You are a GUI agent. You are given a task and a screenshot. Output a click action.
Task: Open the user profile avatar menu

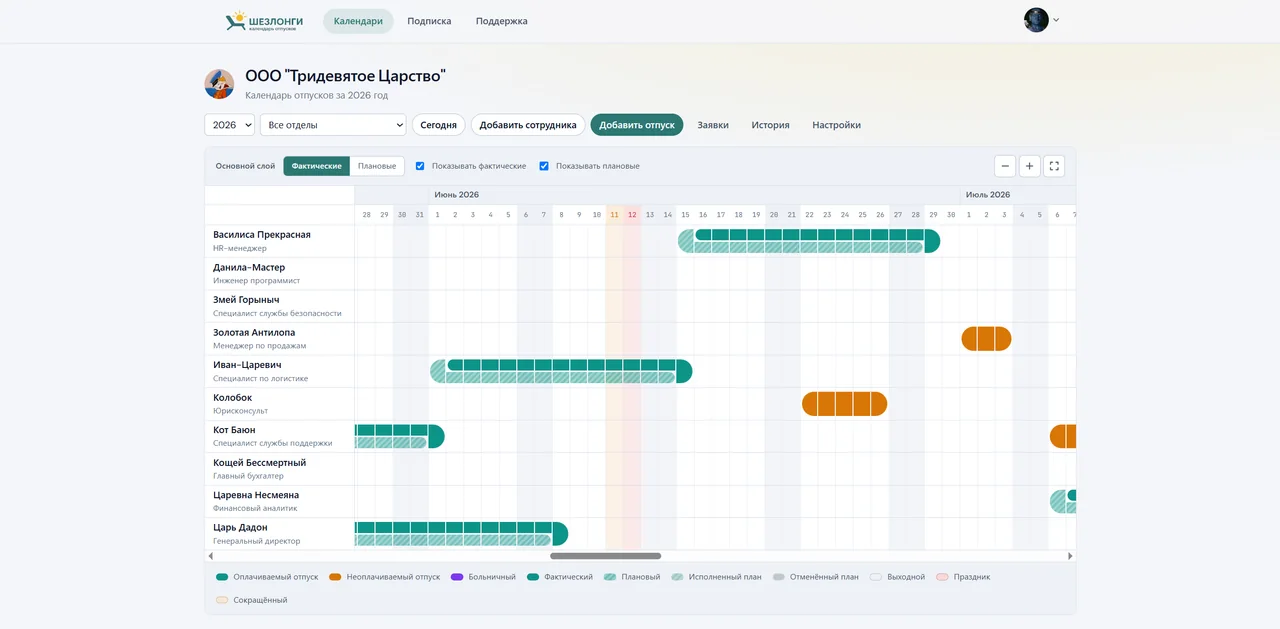[1036, 20]
